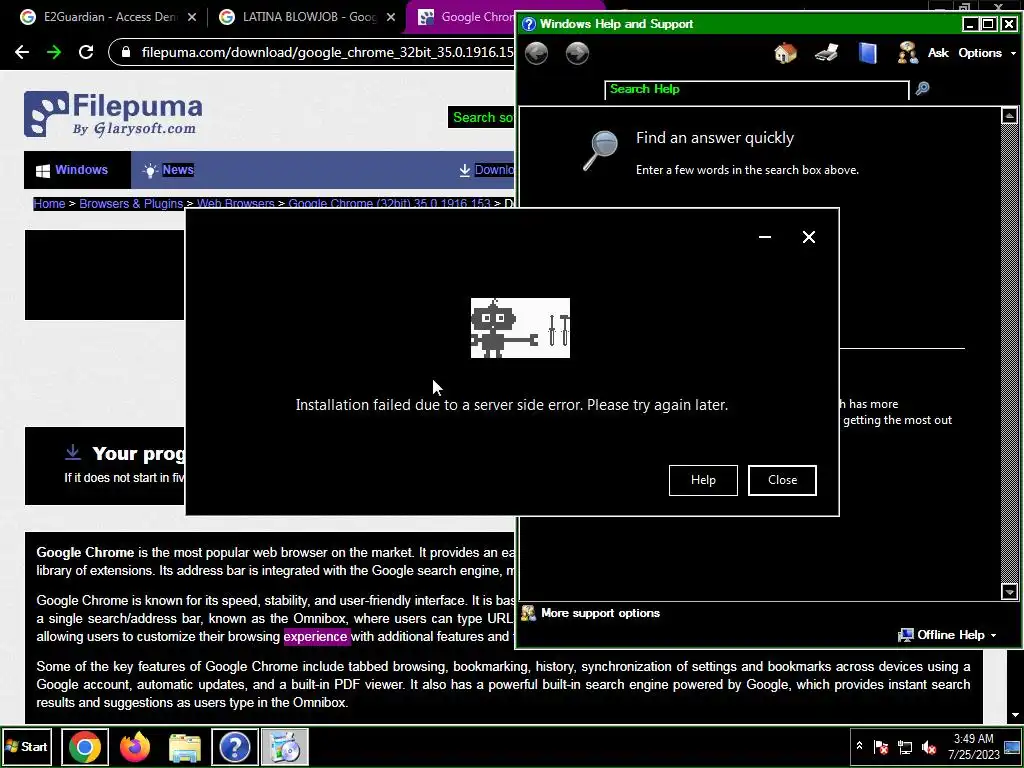Click the Search Help magnifier button
Screen dimensions: 1024x768
tap(921, 89)
